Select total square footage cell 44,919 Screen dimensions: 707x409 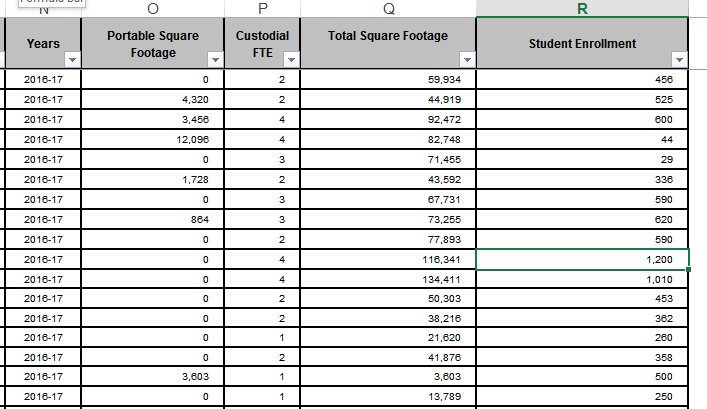pyautogui.click(x=388, y=100)
